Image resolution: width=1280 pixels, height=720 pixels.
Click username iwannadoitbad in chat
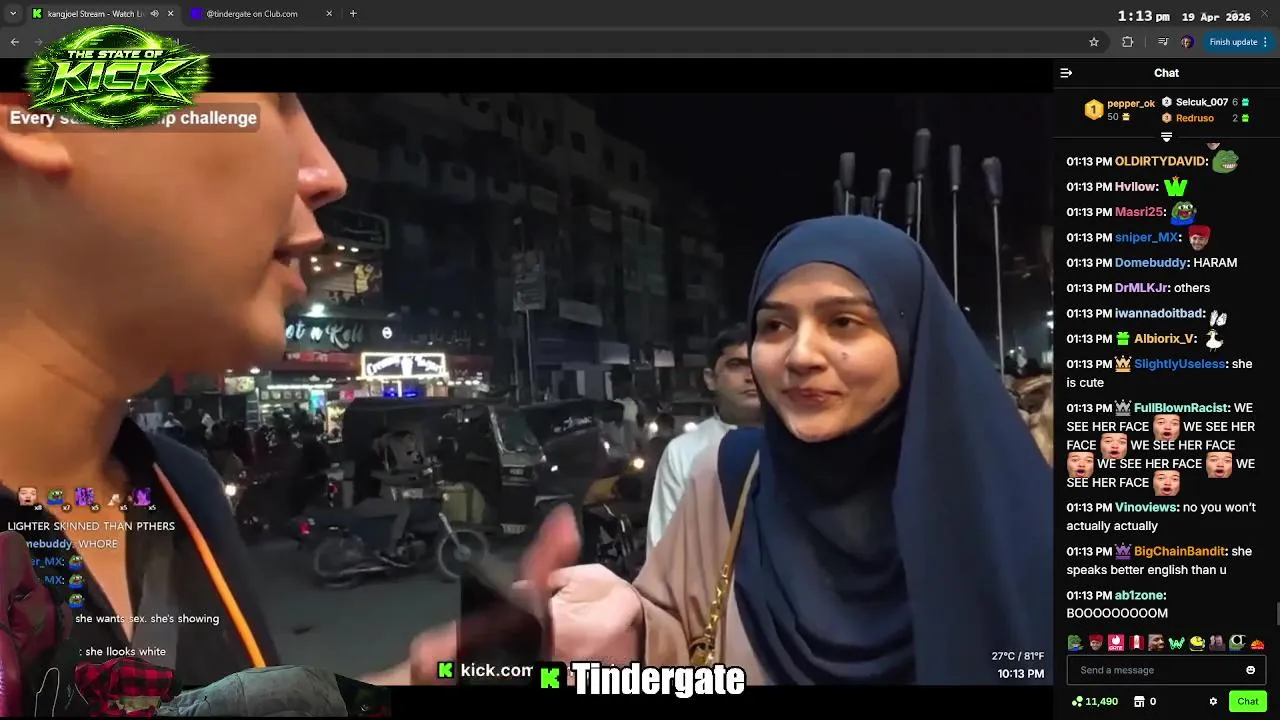(x=1159, y=314)
